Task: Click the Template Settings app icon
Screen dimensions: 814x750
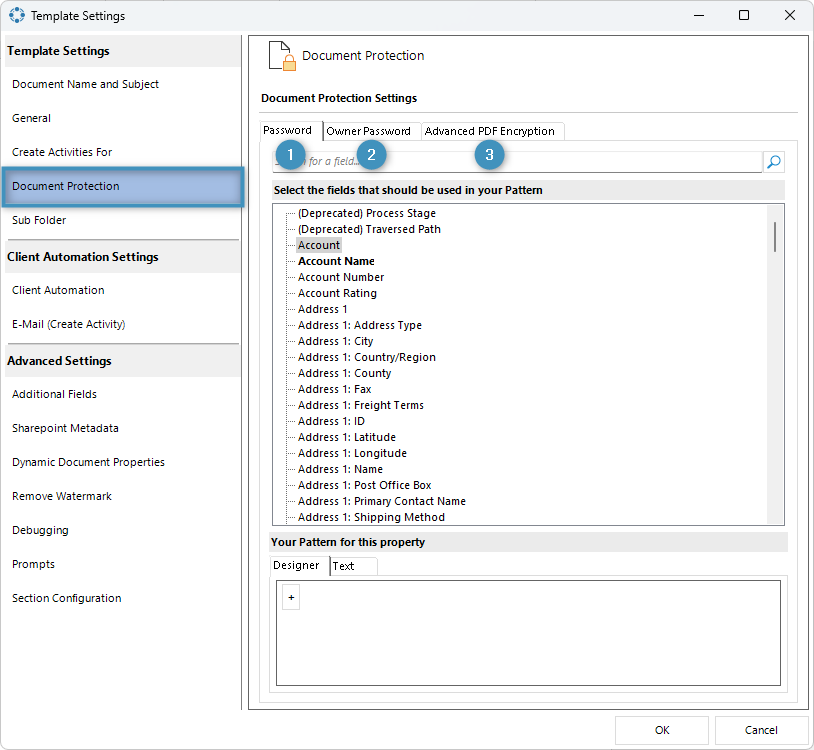Action: click(x=17, y=16)
